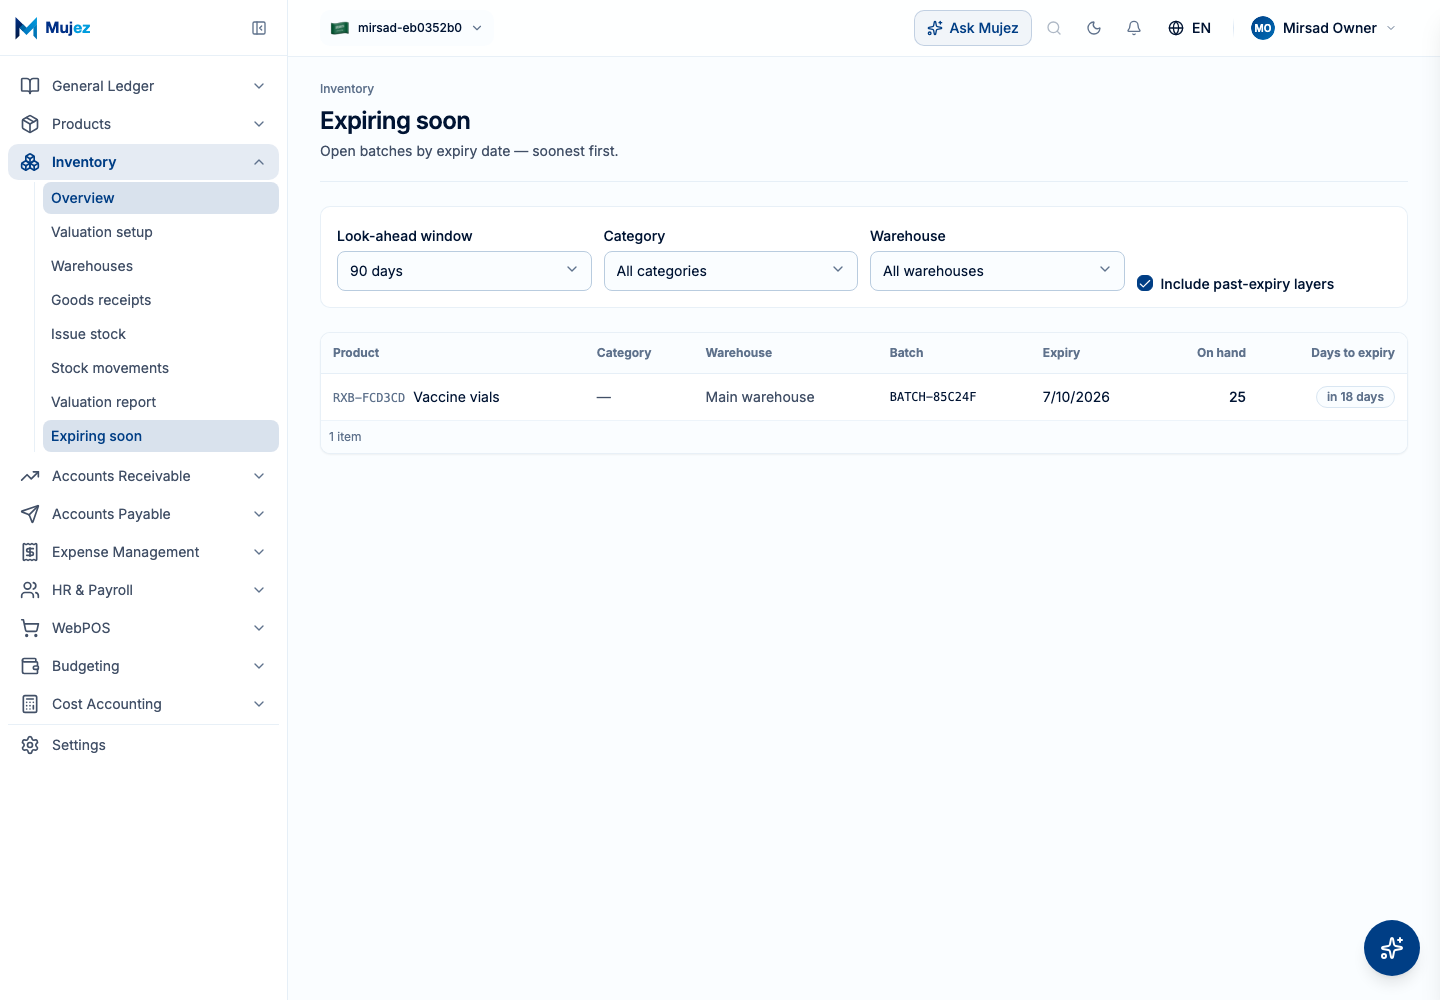1440x1000 pixels.
Task: Click sparkle icon in Ask Mujez
Action: click(x=935, y=28)
